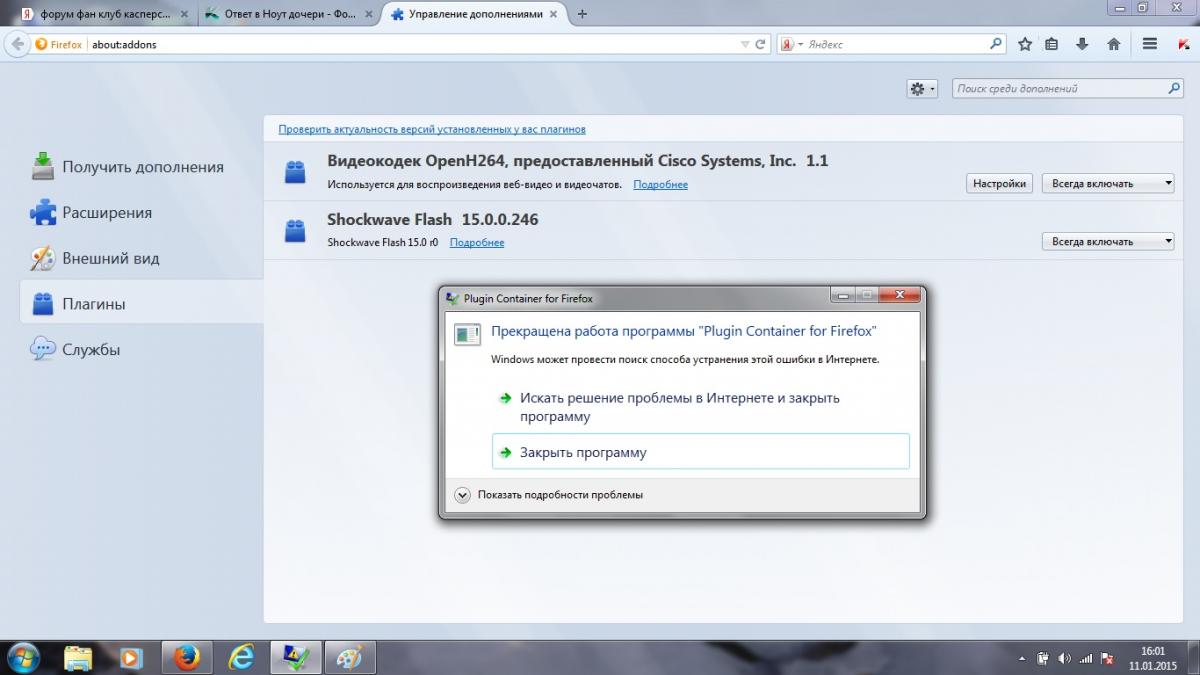Open the Yandex search engine dropdown

pyautogui.click(x=792, y=44)
